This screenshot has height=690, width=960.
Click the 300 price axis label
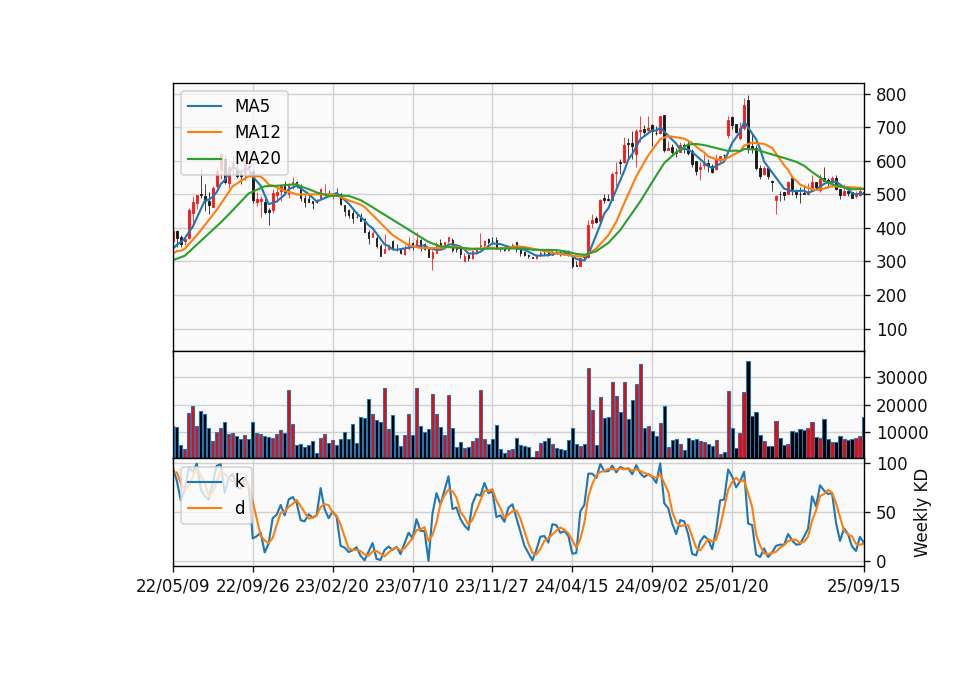pos(891,262)
